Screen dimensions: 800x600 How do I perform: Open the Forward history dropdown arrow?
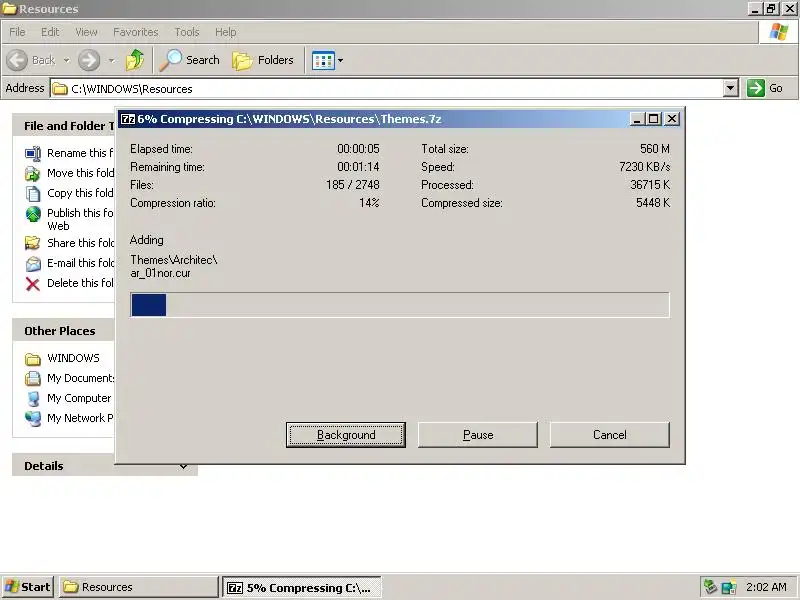pos(111,60)
